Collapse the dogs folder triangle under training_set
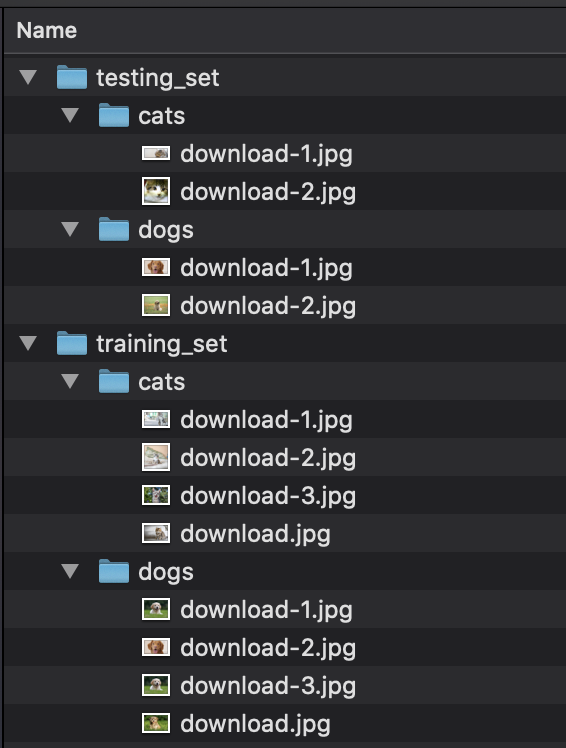The image size is (566, 748). click(70, 571)
